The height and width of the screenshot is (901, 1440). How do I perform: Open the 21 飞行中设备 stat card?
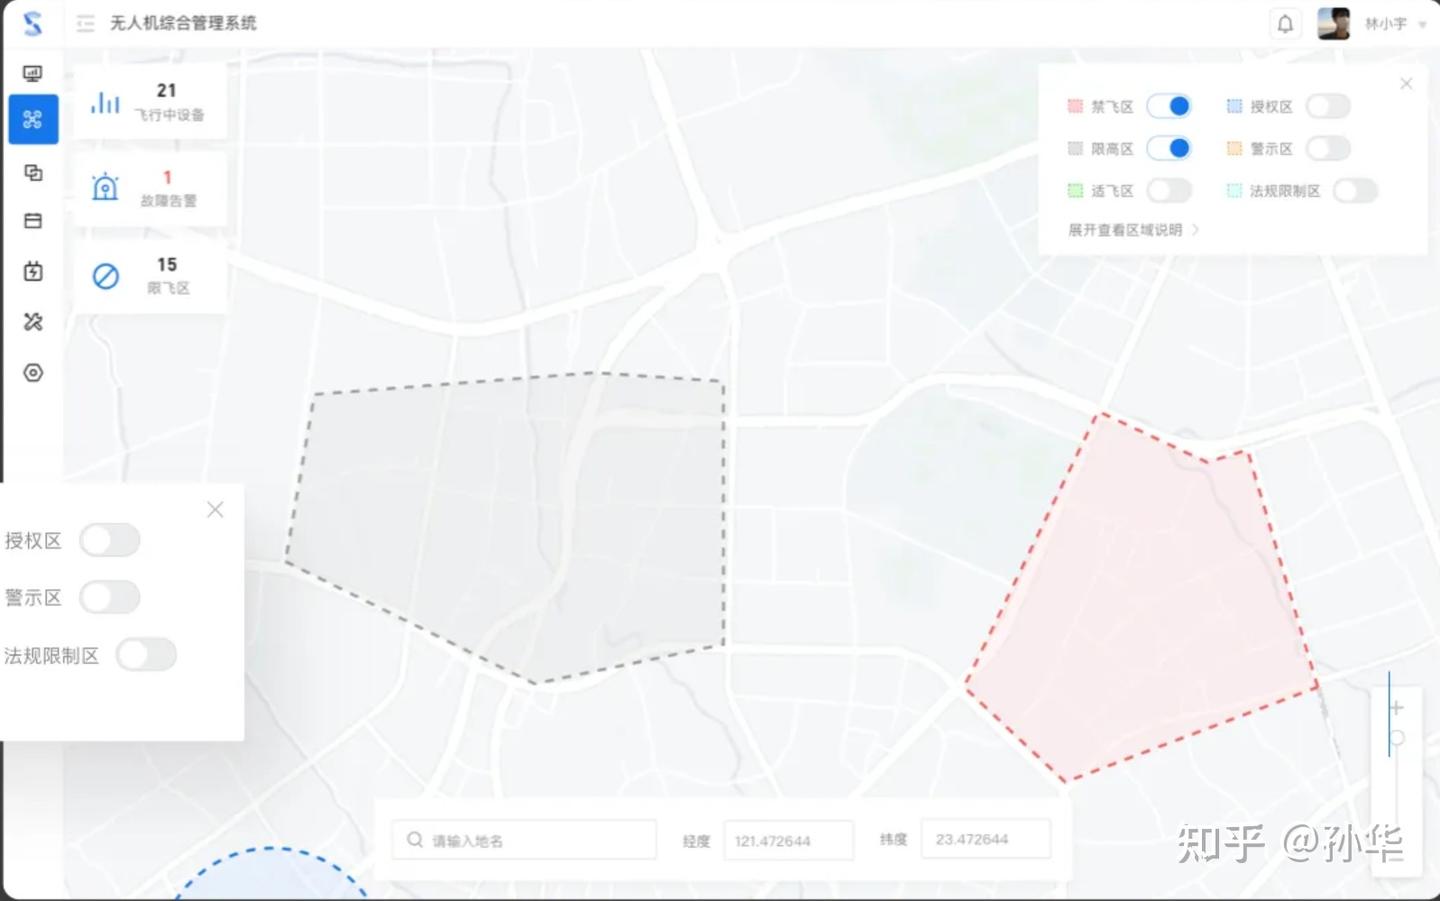pyautogui.click(x=150, y=101)
